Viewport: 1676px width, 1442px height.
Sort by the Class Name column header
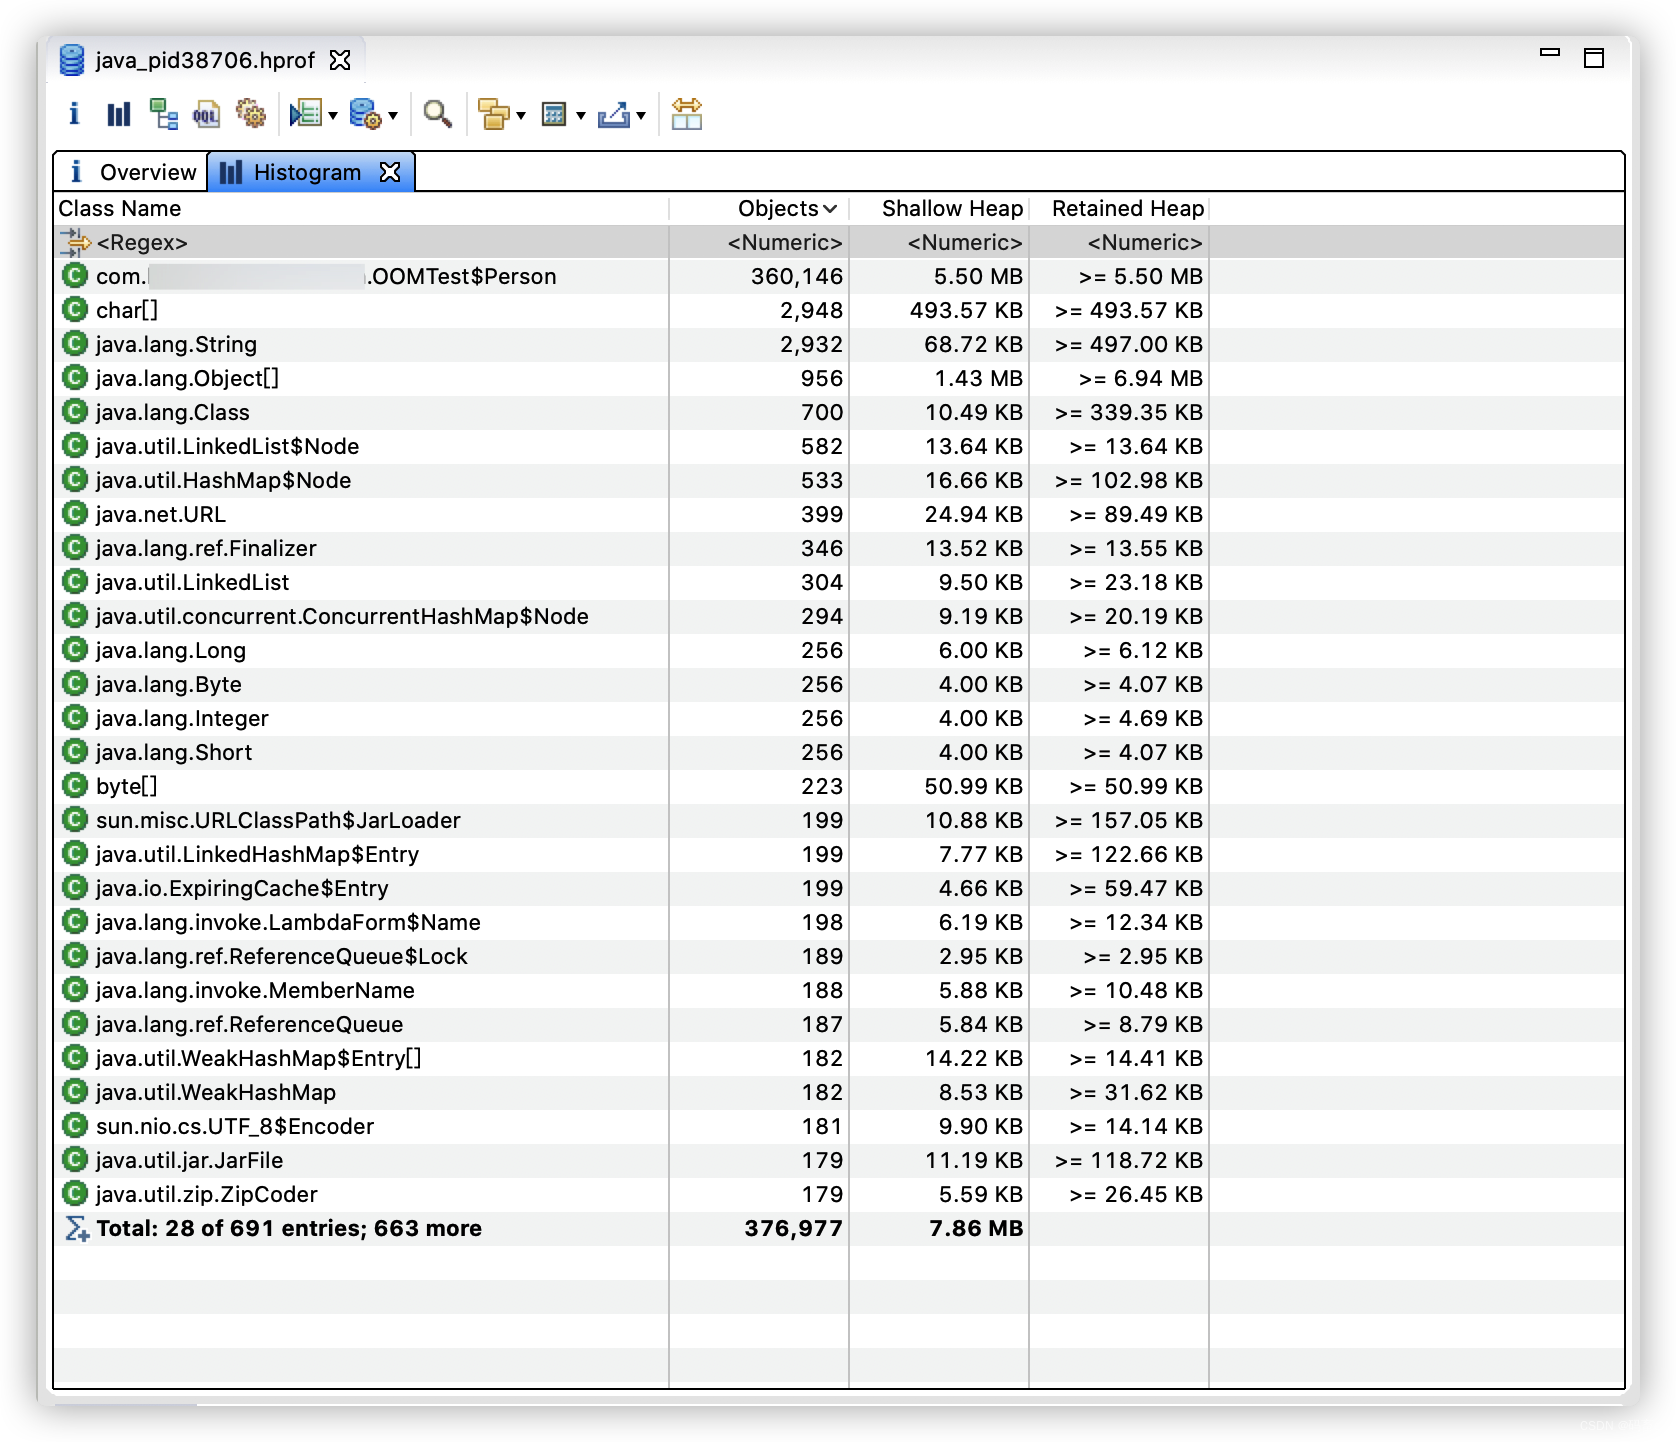(362, 208)
